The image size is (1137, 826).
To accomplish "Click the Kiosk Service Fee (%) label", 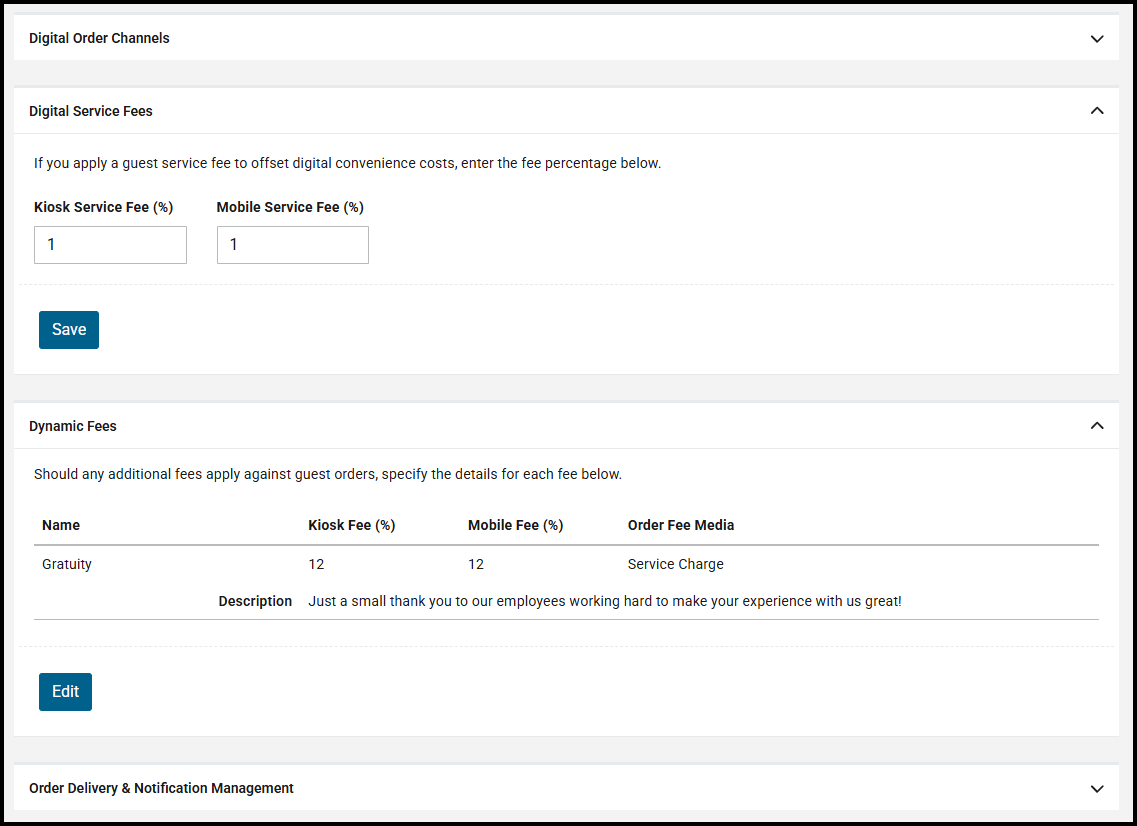I will coord(103,207).
